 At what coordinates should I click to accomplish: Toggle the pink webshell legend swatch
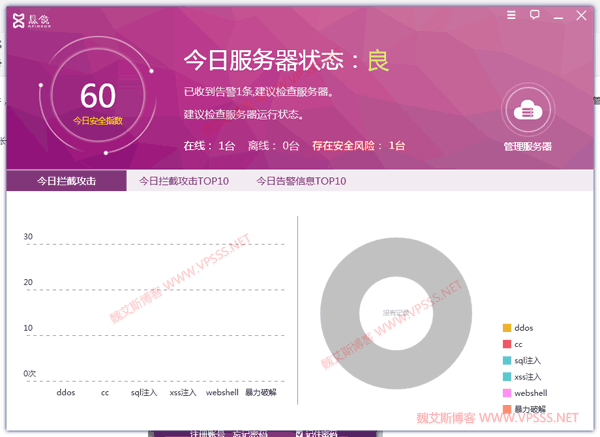[507, 394]
